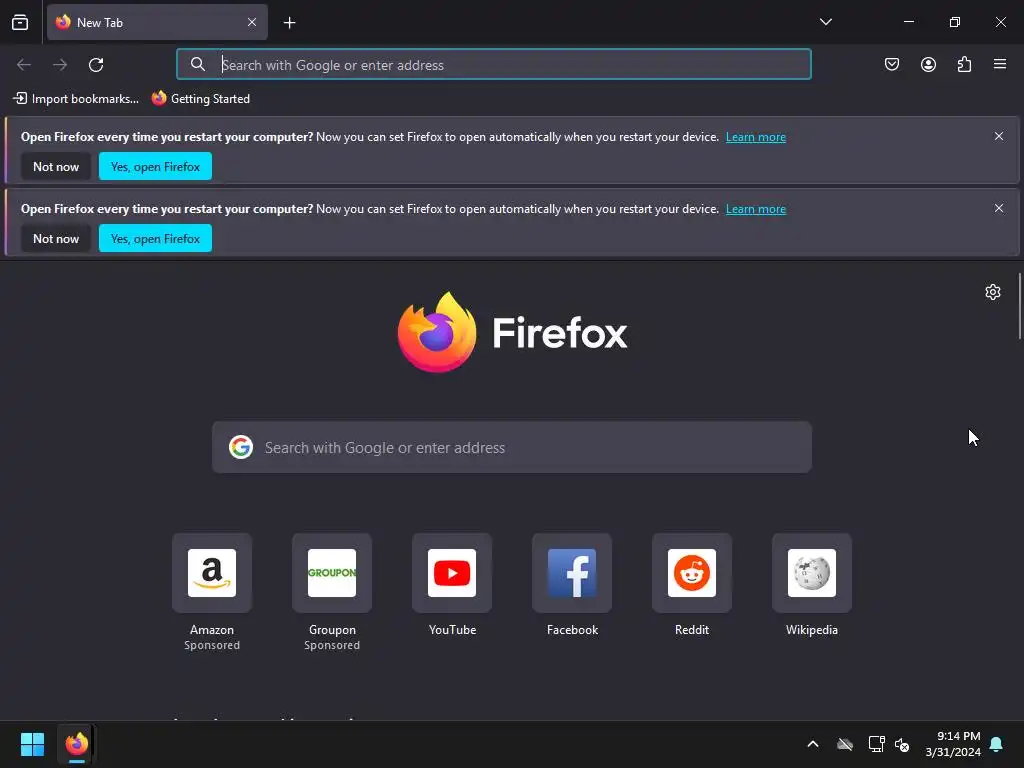Open the Extensions puzzle icon
1024x768 pixels.
964,64
